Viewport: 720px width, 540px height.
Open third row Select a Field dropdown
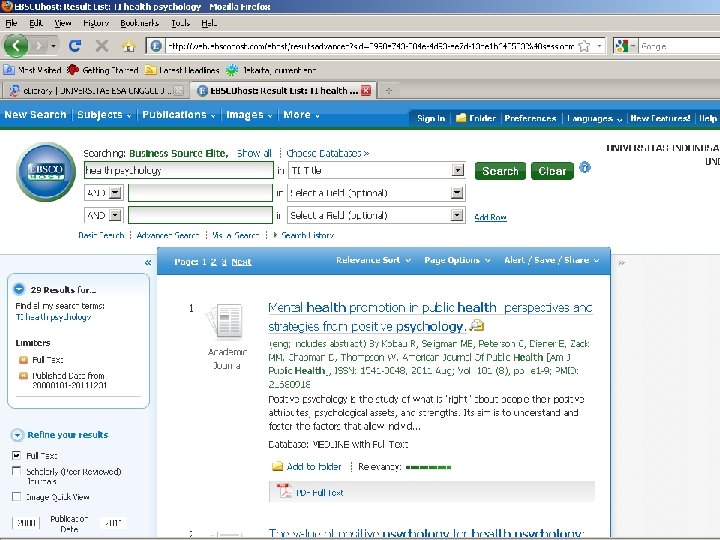click(457, 215)
